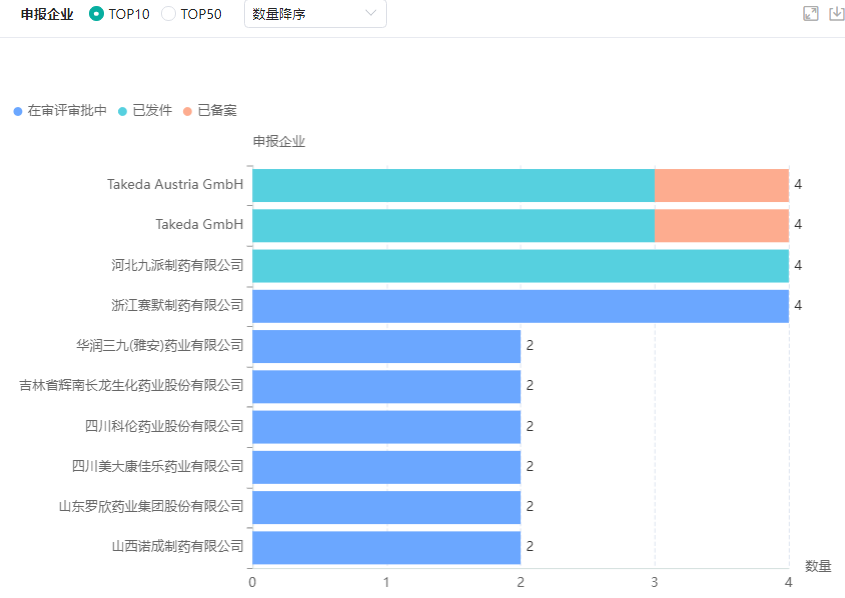Toggle the 已发件 legend series

tap(152, 111)
